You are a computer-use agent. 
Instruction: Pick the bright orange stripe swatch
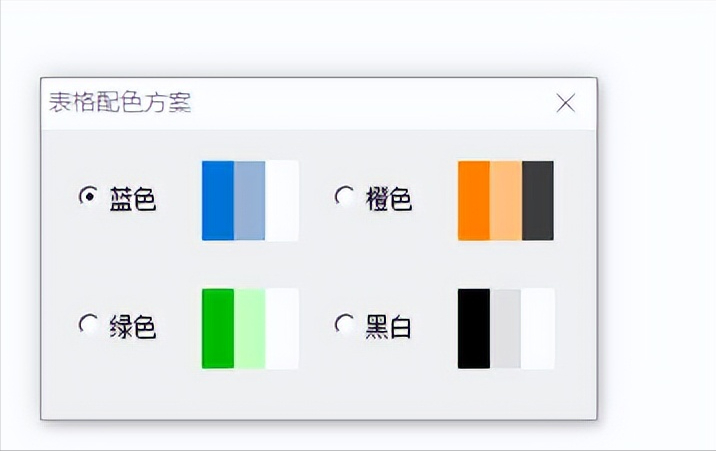[x=474, y=200]
